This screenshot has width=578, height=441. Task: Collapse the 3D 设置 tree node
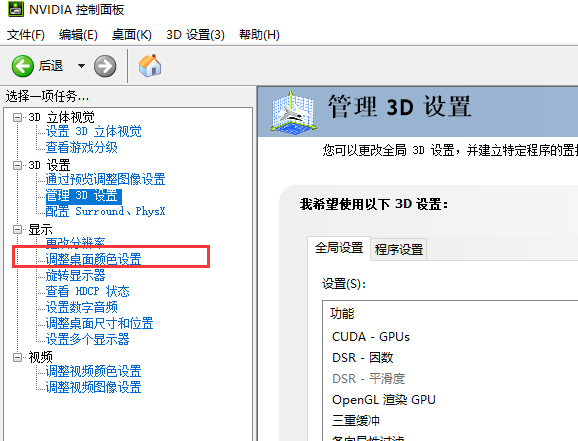point(17,165)
